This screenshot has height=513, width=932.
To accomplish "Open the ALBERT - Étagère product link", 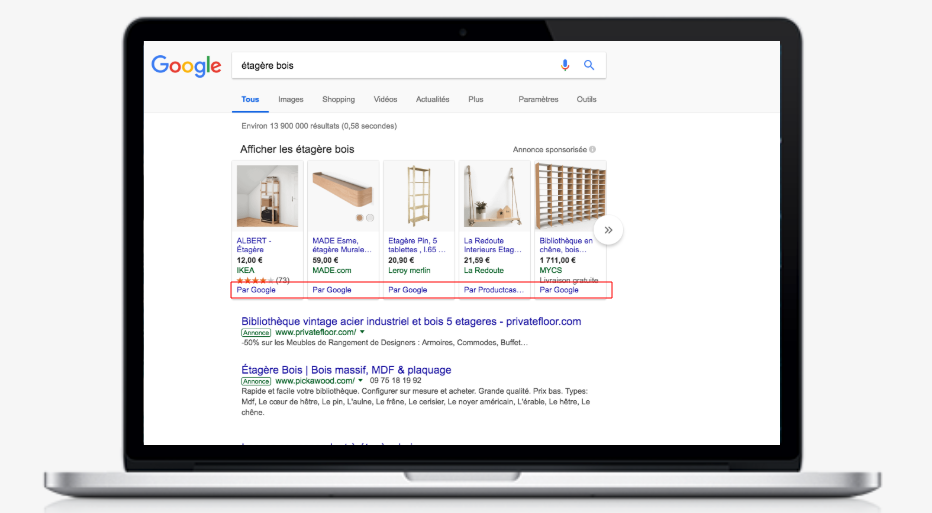I will point(254,245).
